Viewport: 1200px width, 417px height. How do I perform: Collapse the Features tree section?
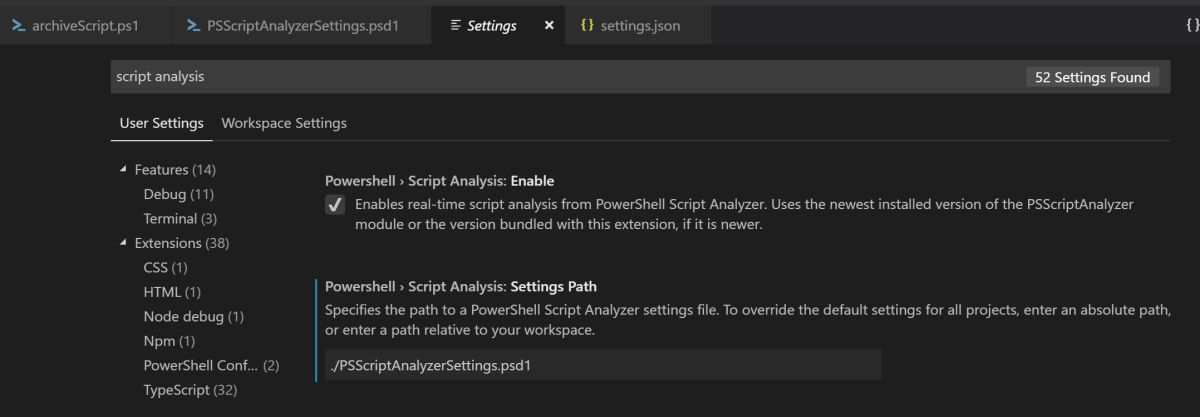point(124,170)
